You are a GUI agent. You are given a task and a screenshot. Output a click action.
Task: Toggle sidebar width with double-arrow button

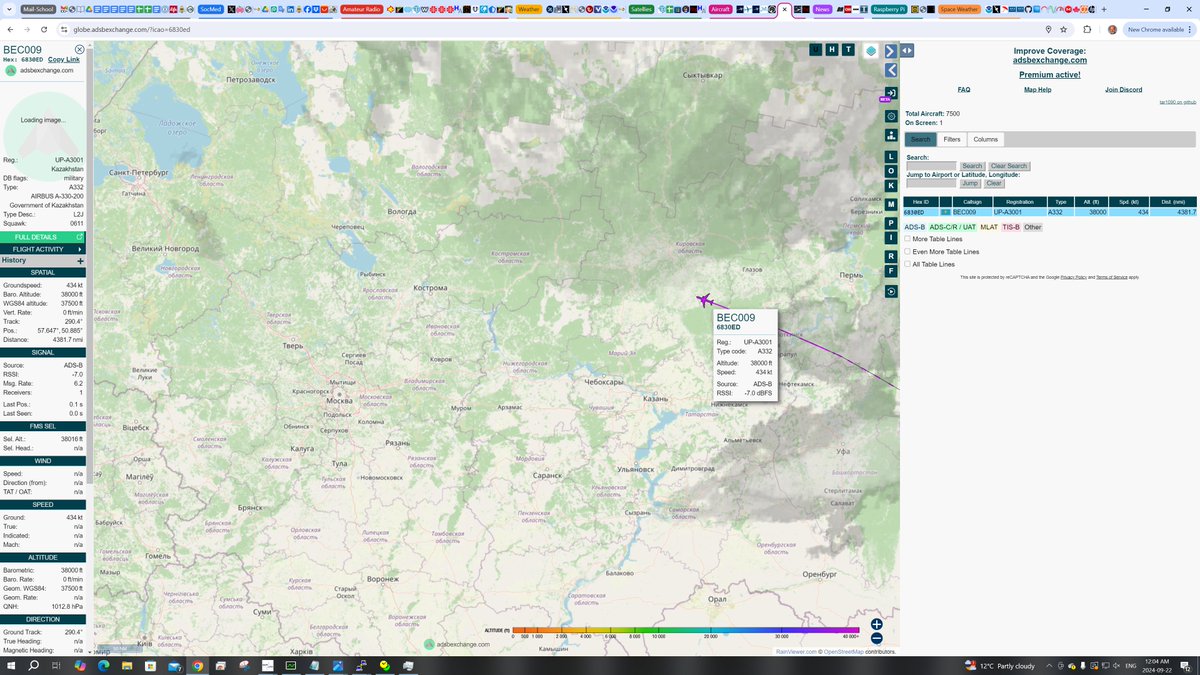tap(907, 50)
